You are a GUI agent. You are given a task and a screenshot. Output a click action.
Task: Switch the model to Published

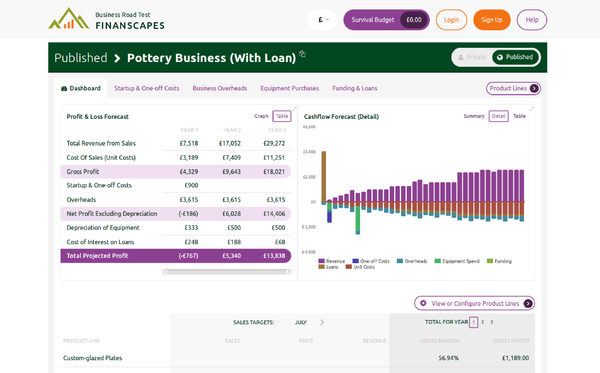[515, 57]
